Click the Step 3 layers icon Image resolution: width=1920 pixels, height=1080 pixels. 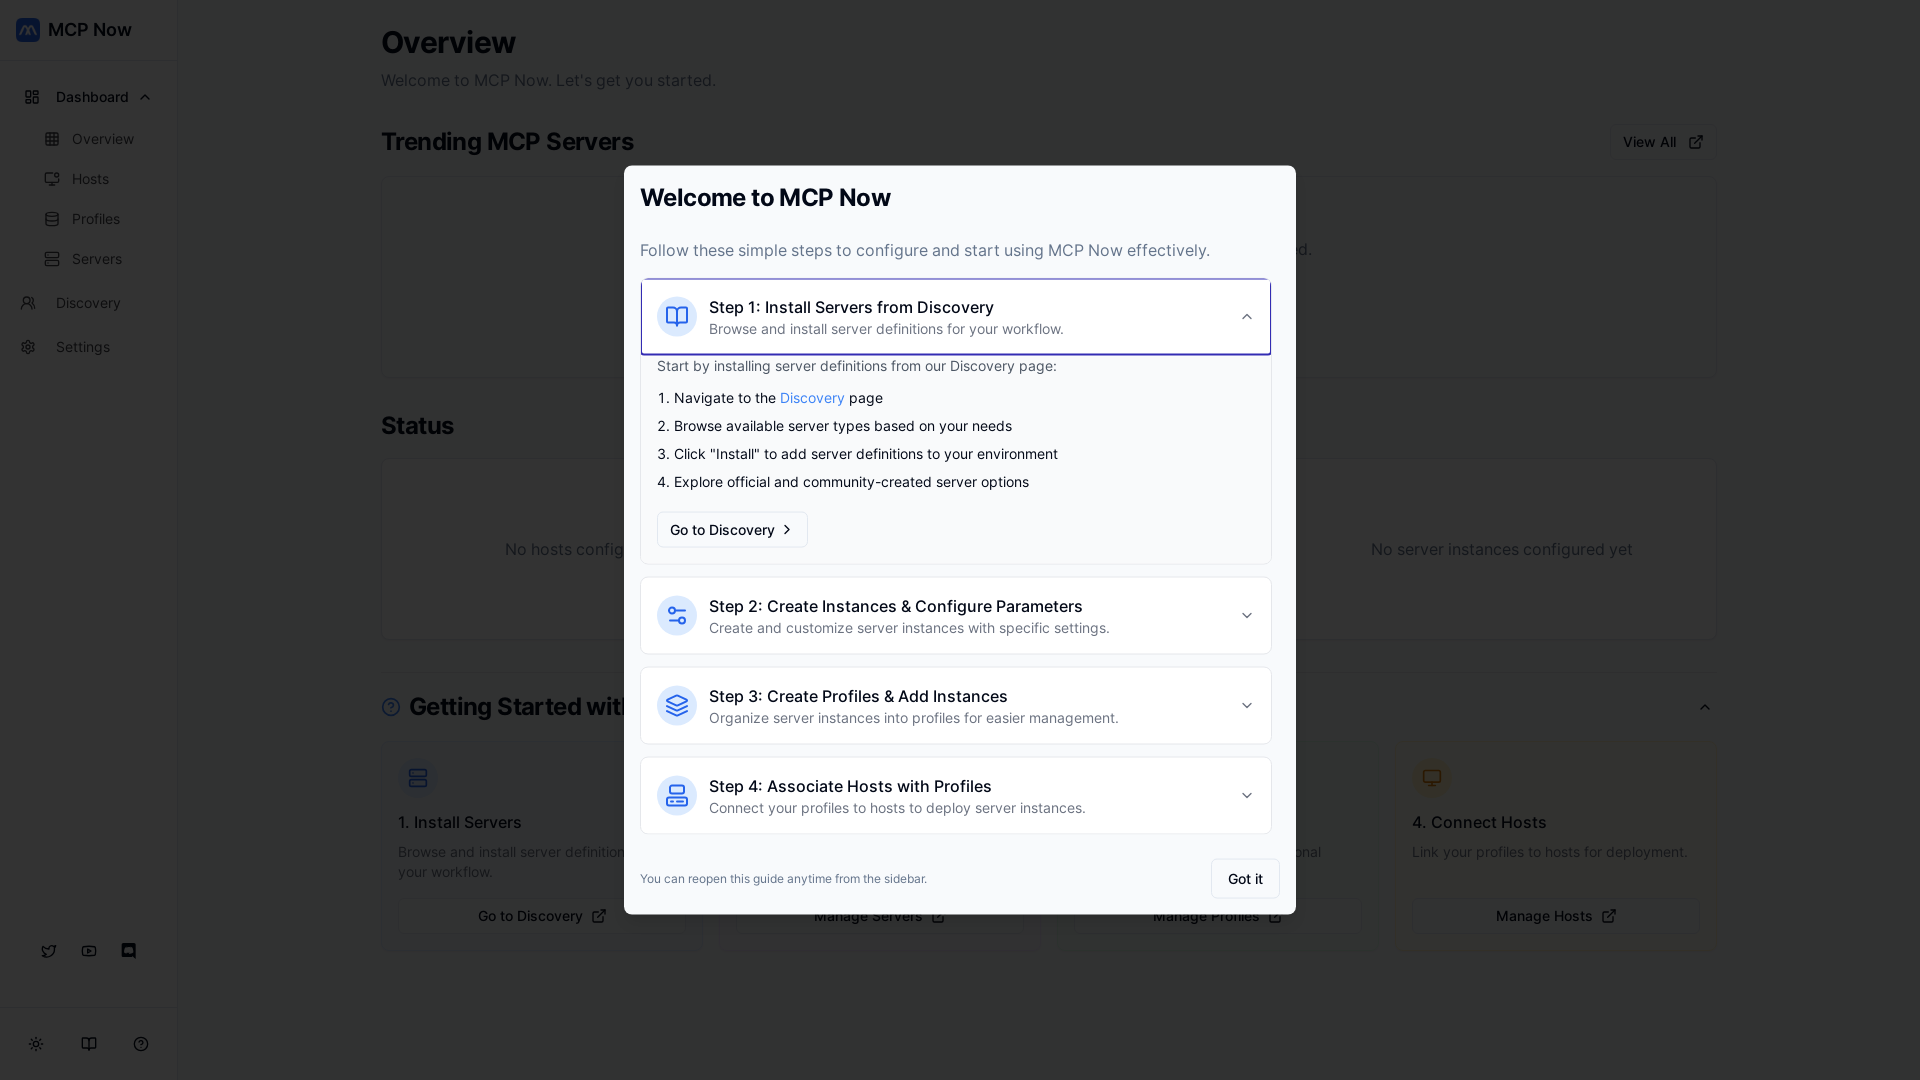point(677,706)
